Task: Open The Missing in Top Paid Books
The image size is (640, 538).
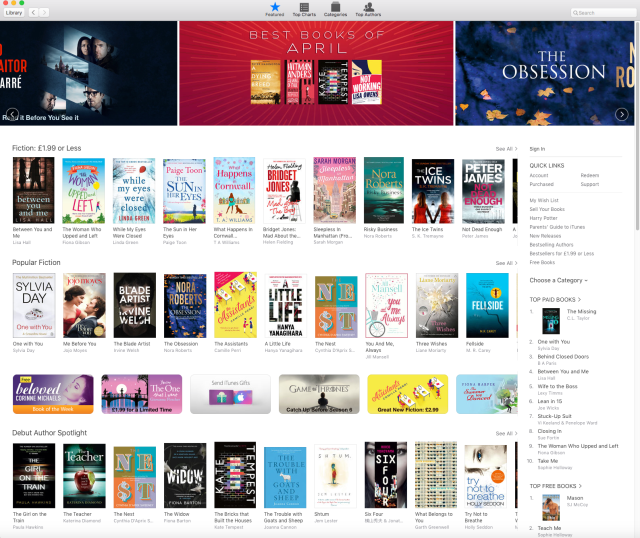Action: (581, 311)
